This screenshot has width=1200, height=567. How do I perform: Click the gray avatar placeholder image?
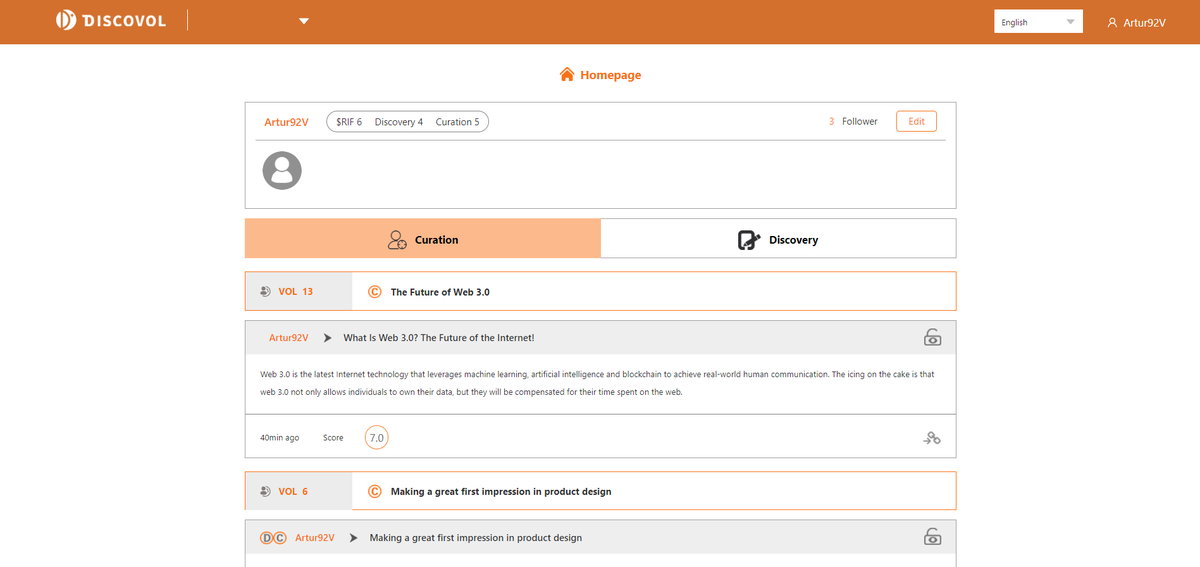pos(282,170)
